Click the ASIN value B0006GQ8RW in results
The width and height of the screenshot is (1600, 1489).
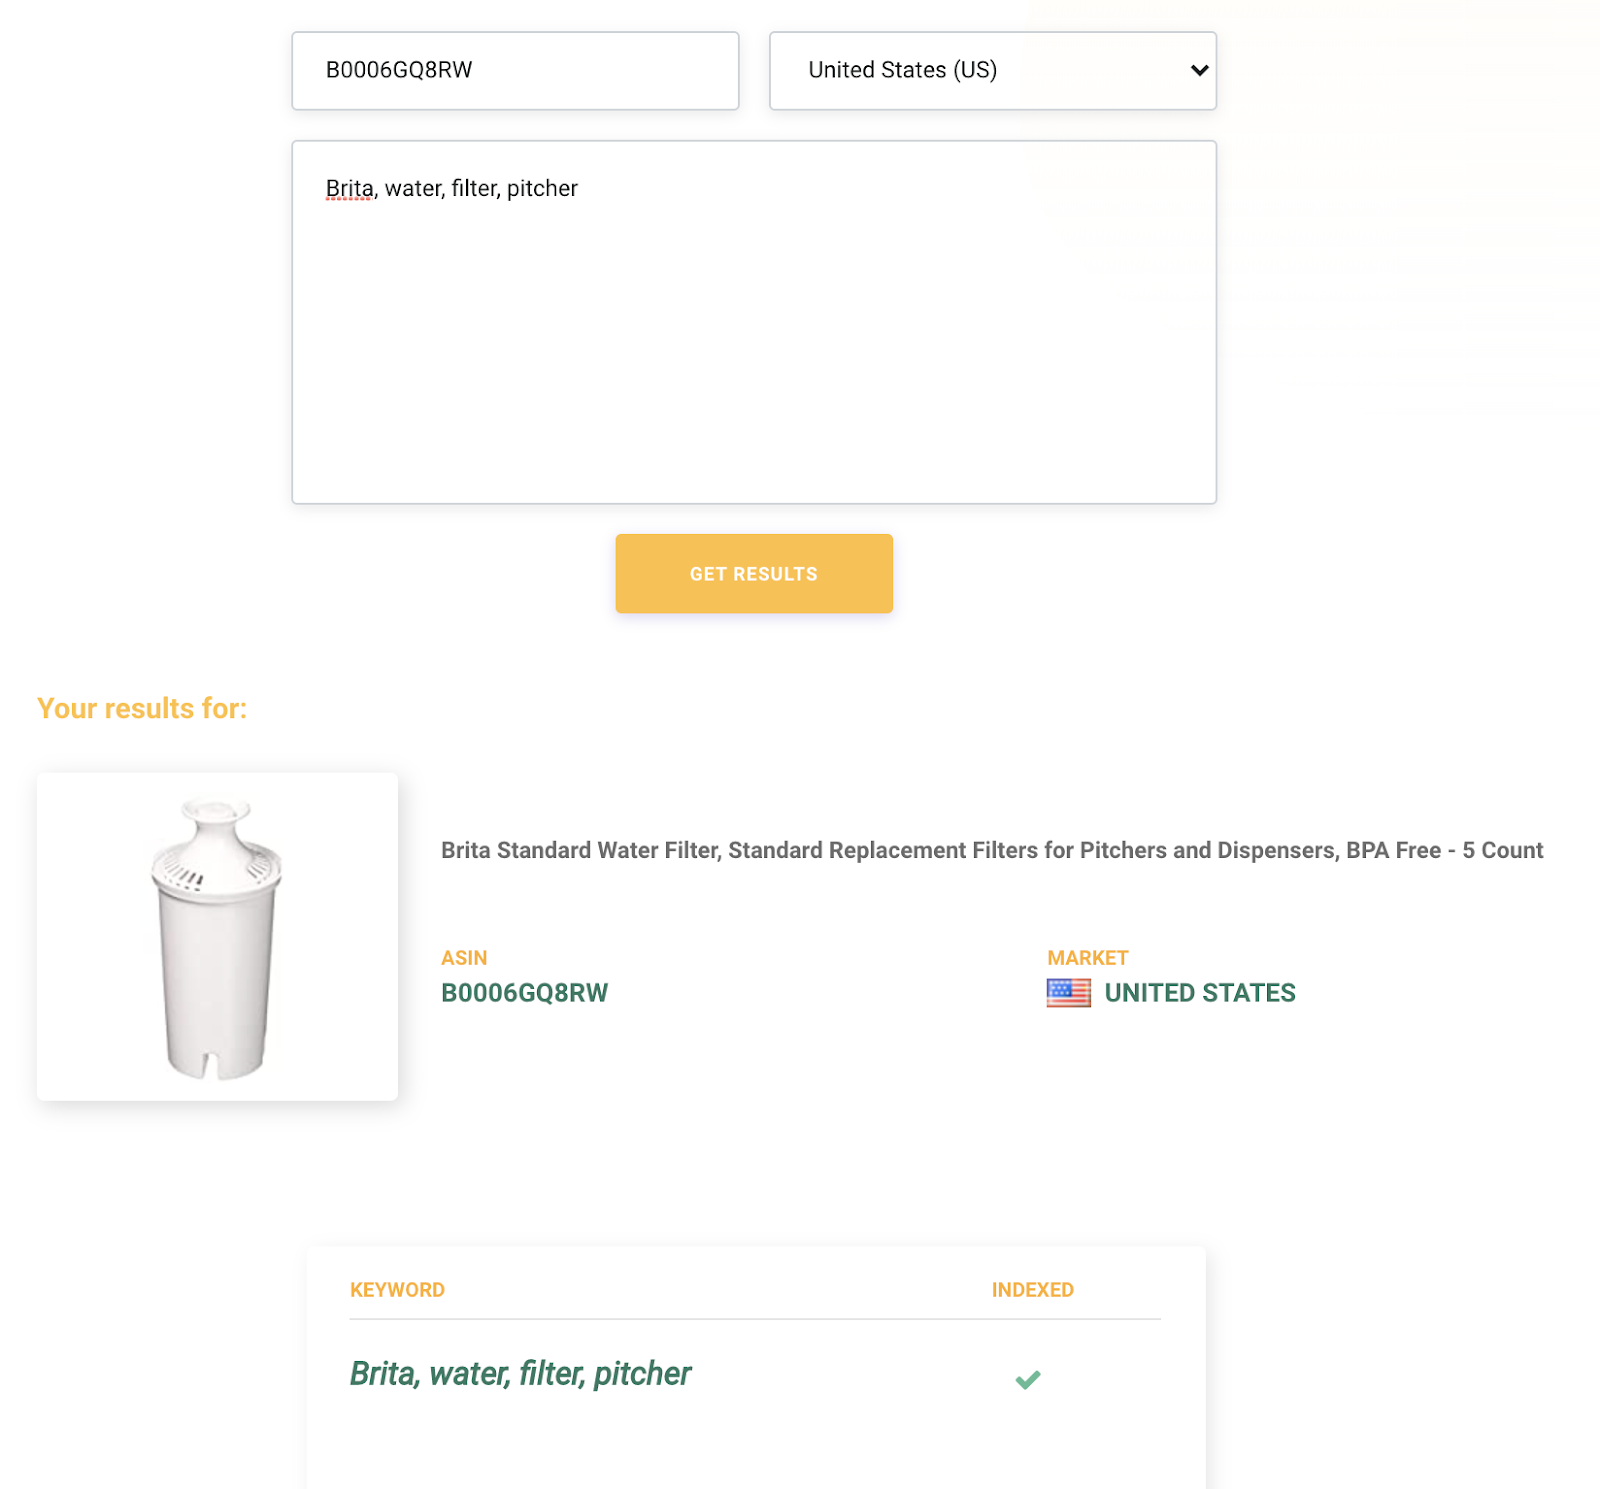tap(524, 993)
